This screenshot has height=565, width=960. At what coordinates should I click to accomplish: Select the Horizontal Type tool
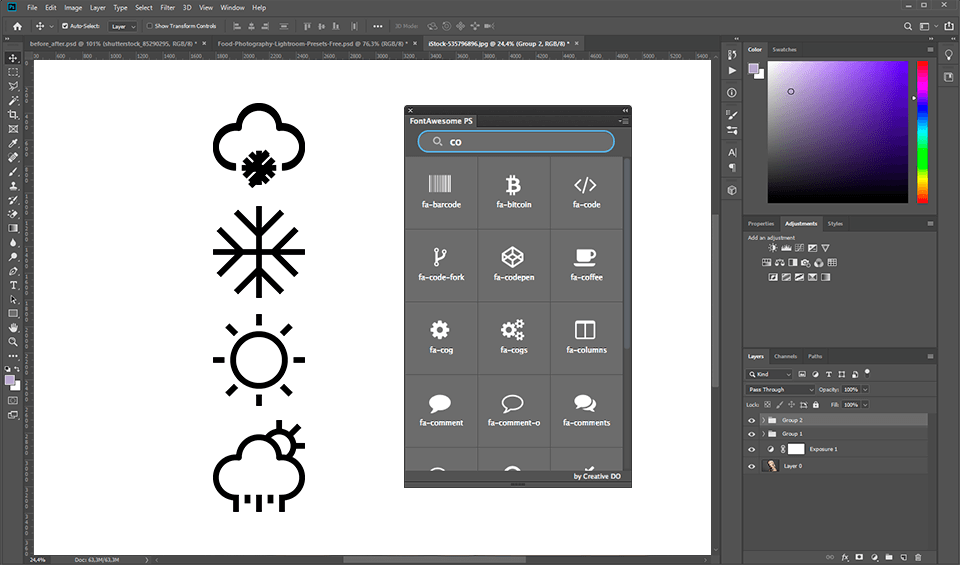(x=13, y=285)
